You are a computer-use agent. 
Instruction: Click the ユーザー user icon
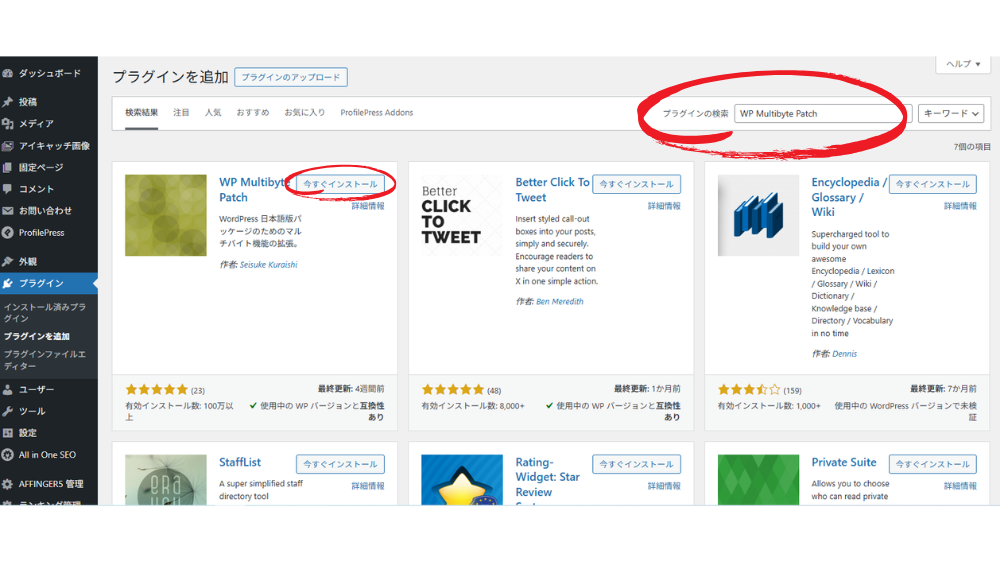(8, 390)
